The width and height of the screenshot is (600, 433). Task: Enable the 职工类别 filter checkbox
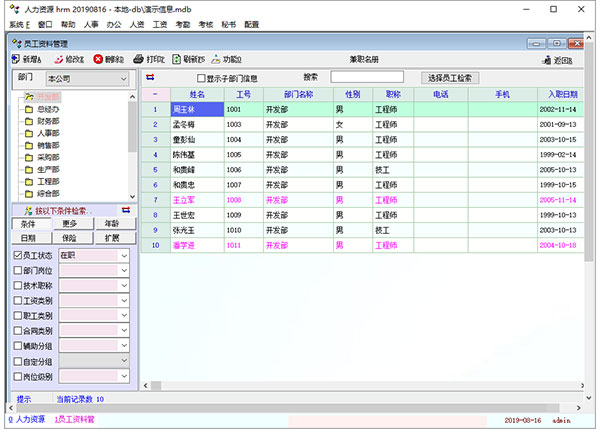point(18,316)
